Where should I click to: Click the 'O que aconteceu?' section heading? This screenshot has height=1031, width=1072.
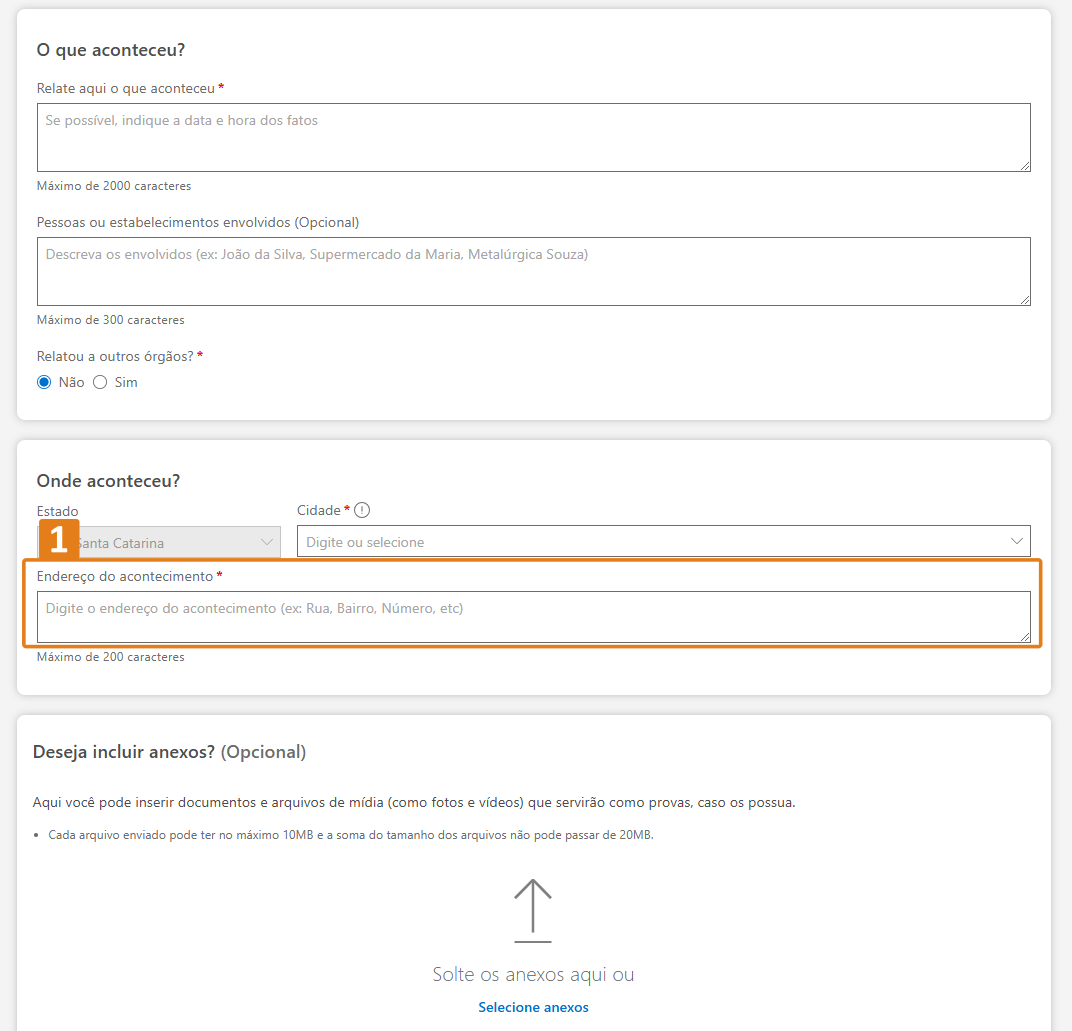tap(111, 50)
